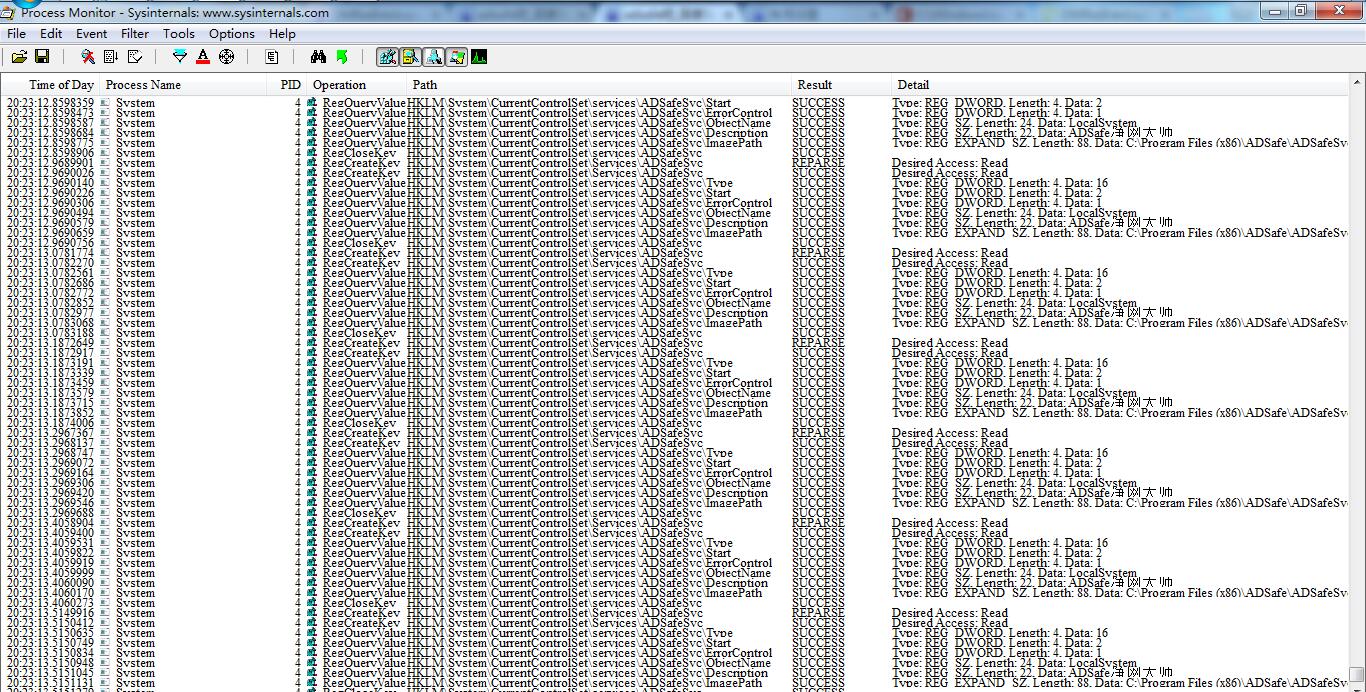
Task: Click the green Jump To arrow icon
Action: point(342,57)
